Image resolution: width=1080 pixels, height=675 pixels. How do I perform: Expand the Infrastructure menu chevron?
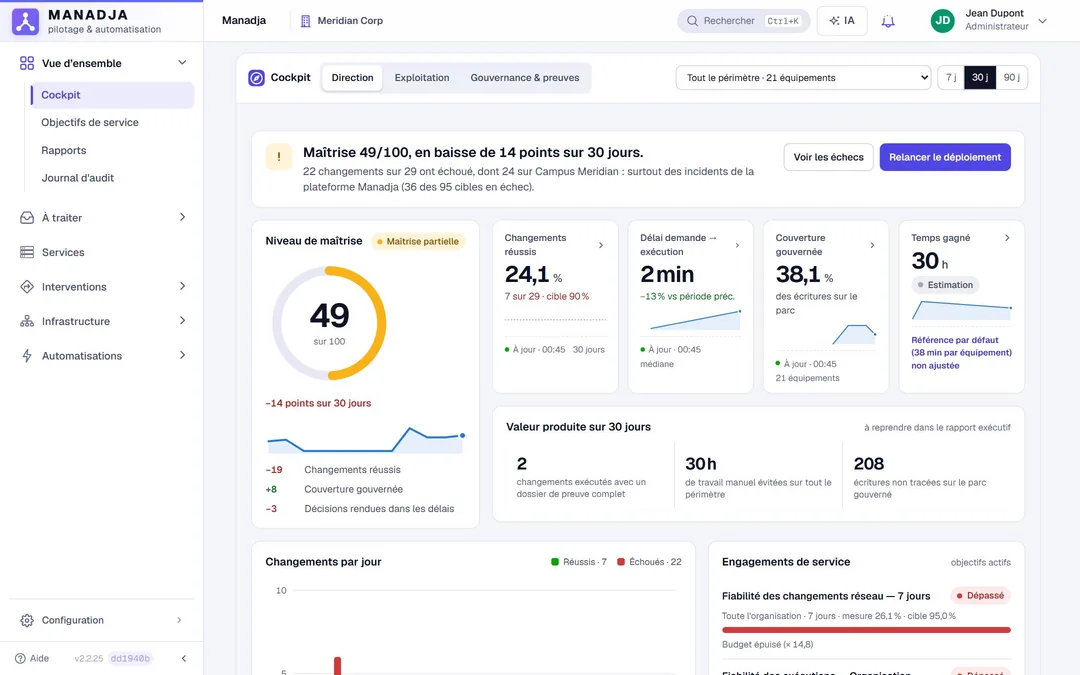tap(183, 320)
